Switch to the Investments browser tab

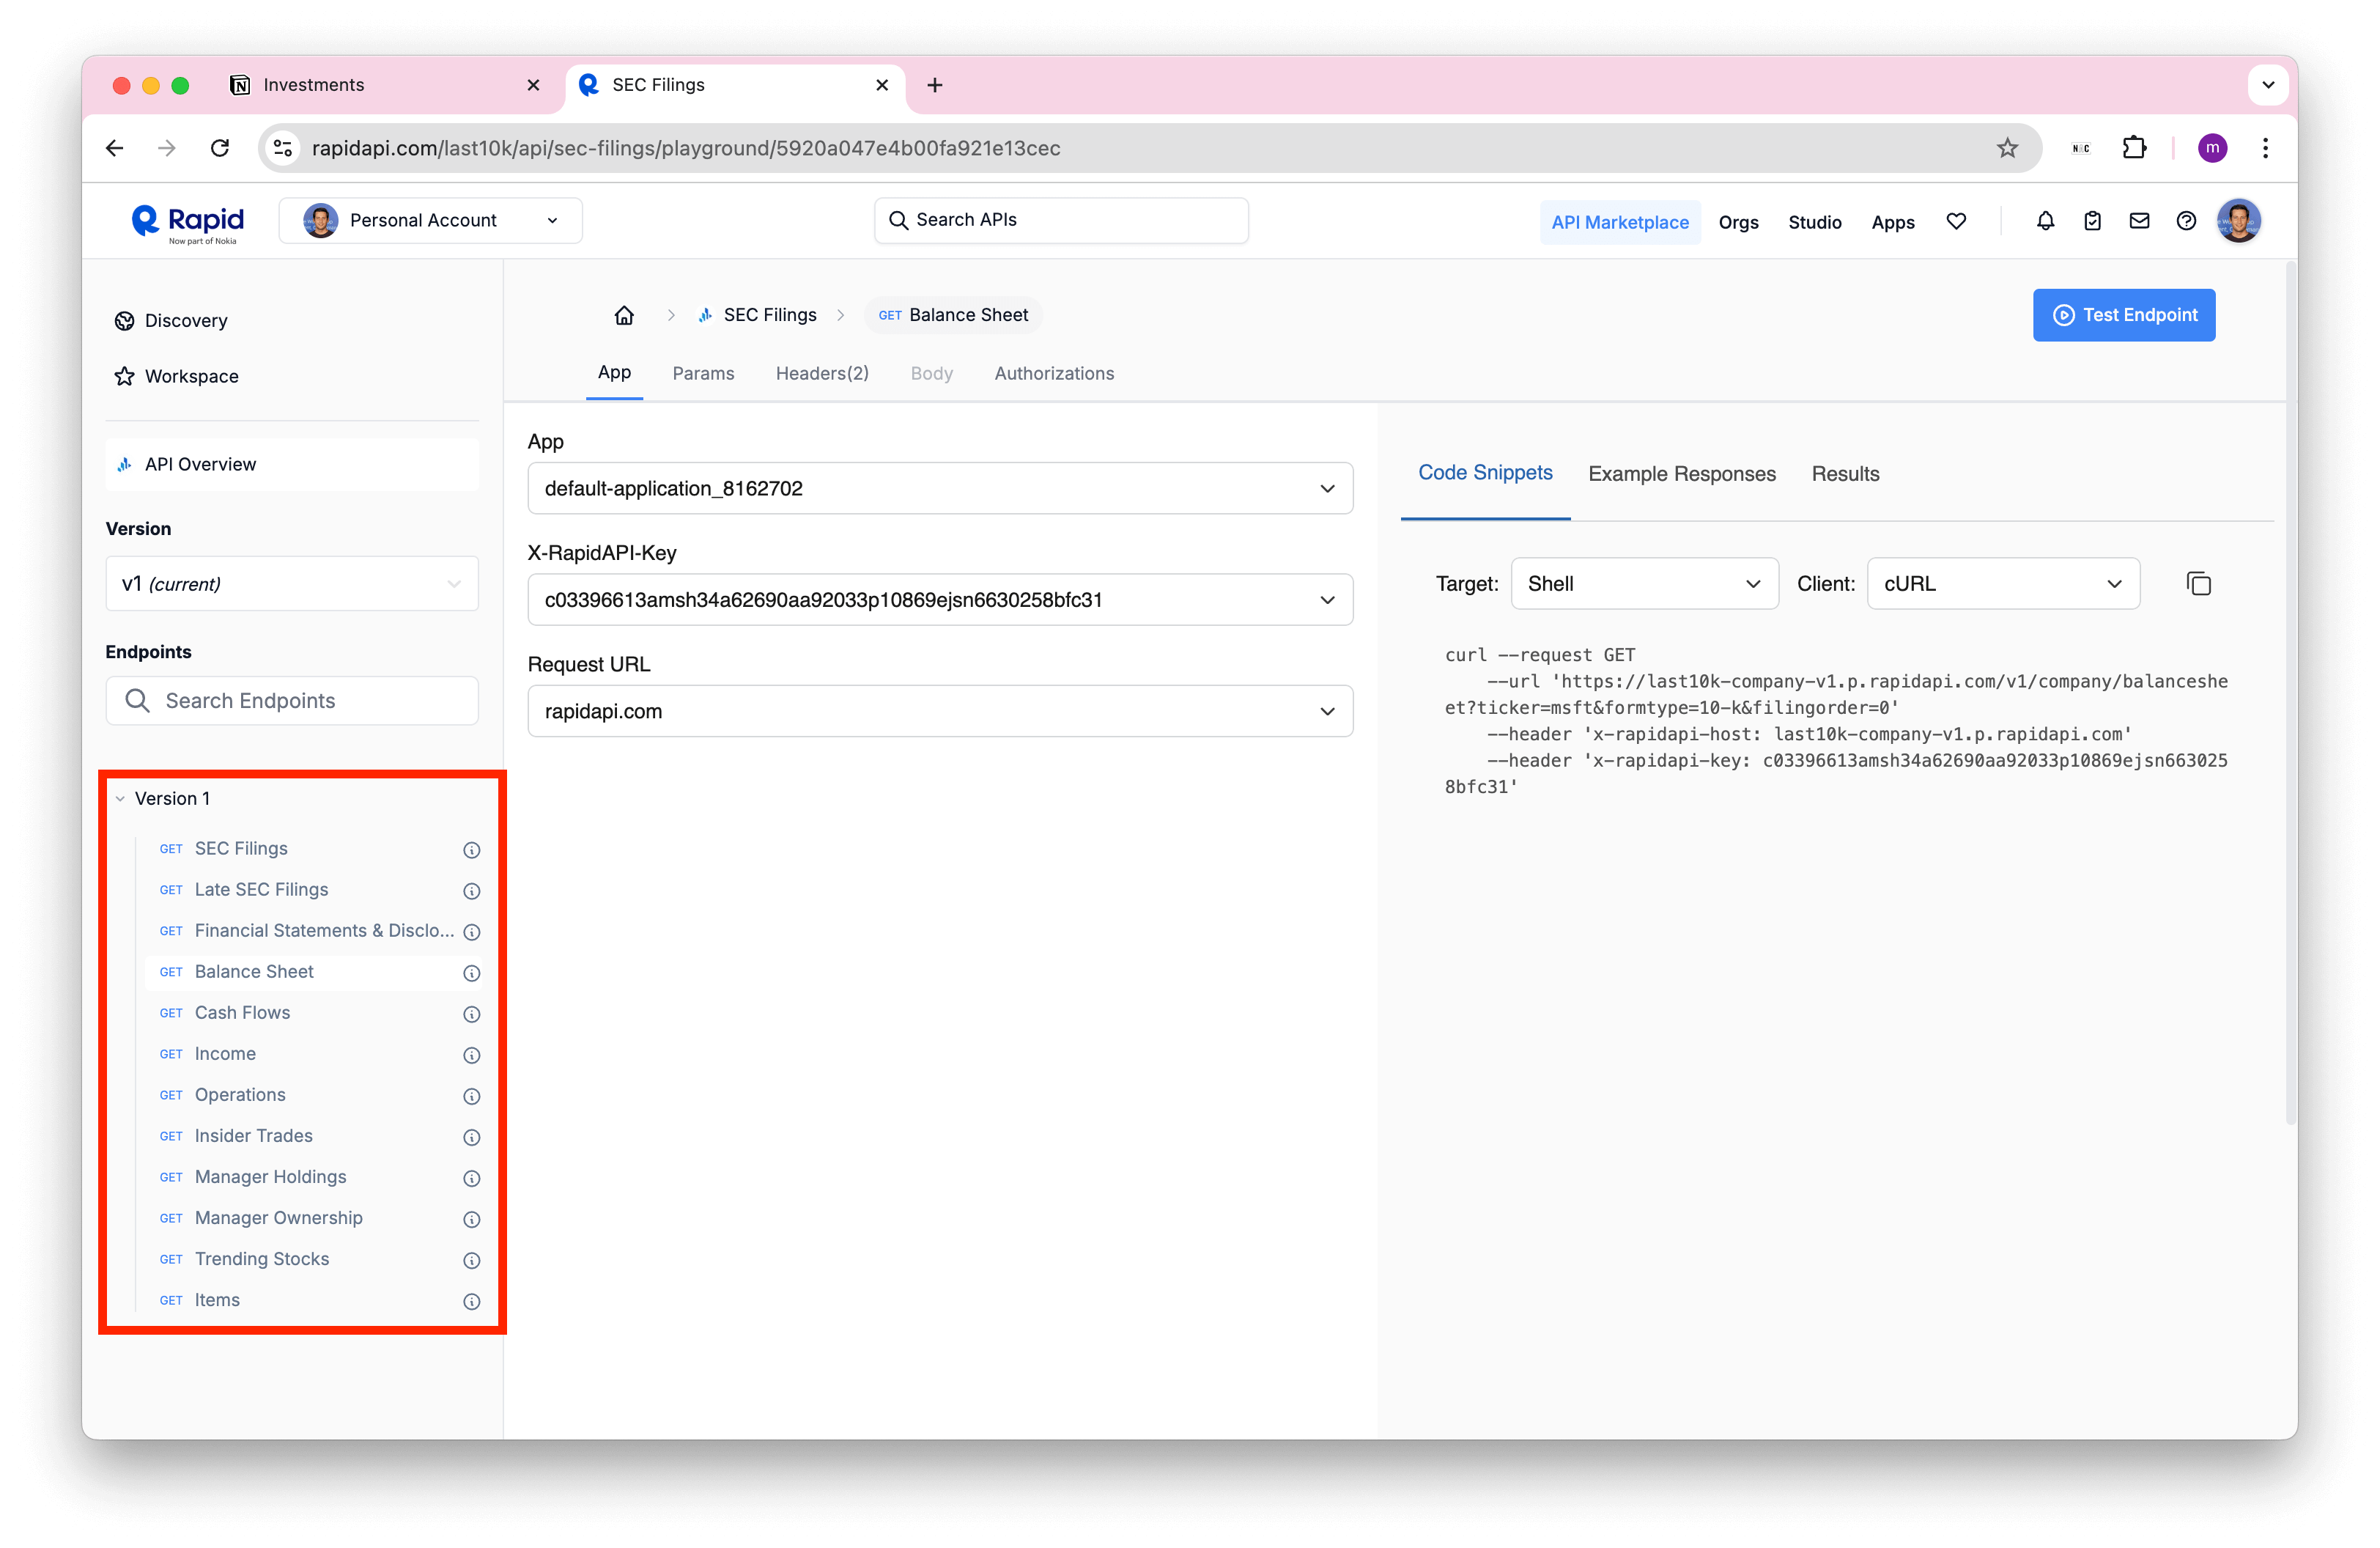[x=385, y=85]
